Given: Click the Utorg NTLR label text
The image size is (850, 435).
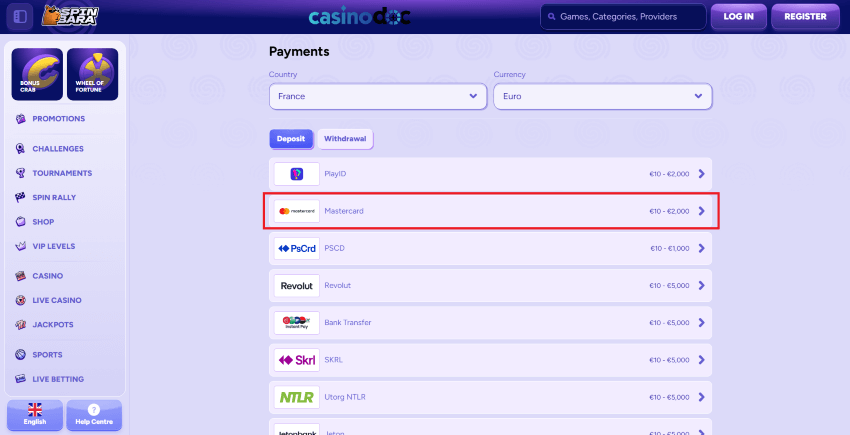Looking at the screenshot, I should pyautogui.click(x=345, y=397).
